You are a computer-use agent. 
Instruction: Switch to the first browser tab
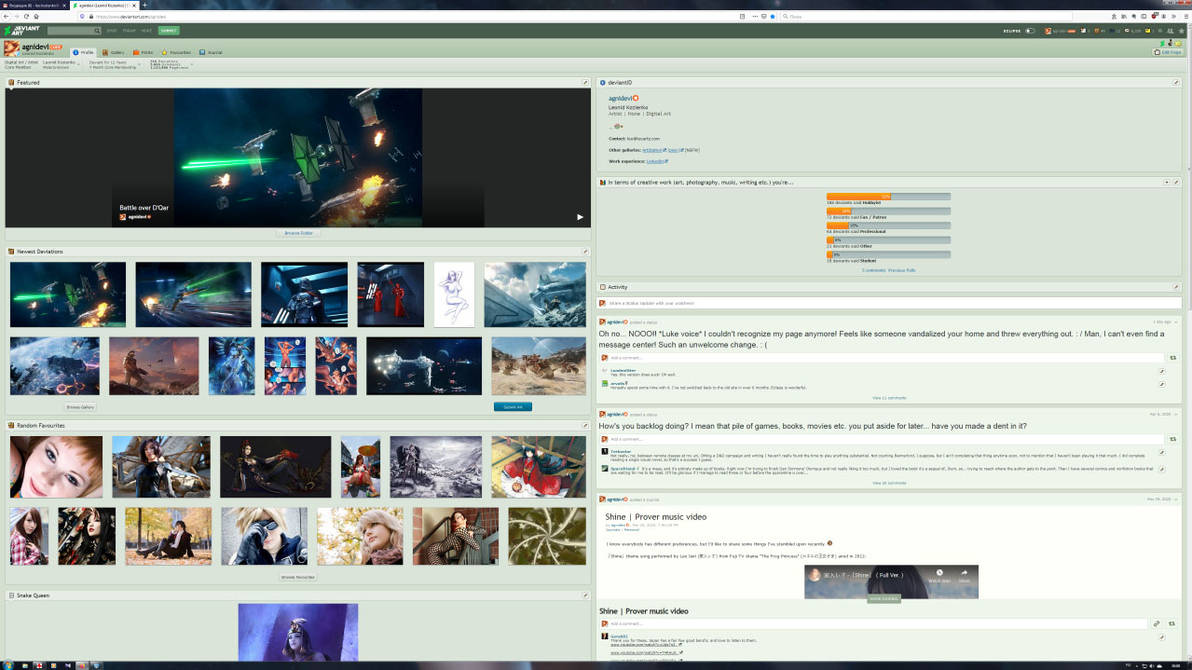pos(34,5)
